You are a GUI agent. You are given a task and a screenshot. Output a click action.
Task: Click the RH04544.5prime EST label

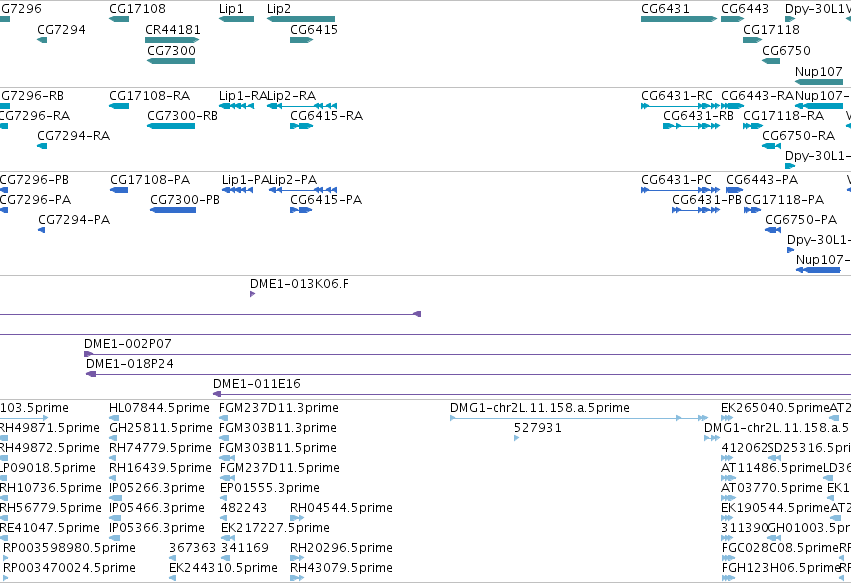341,508
